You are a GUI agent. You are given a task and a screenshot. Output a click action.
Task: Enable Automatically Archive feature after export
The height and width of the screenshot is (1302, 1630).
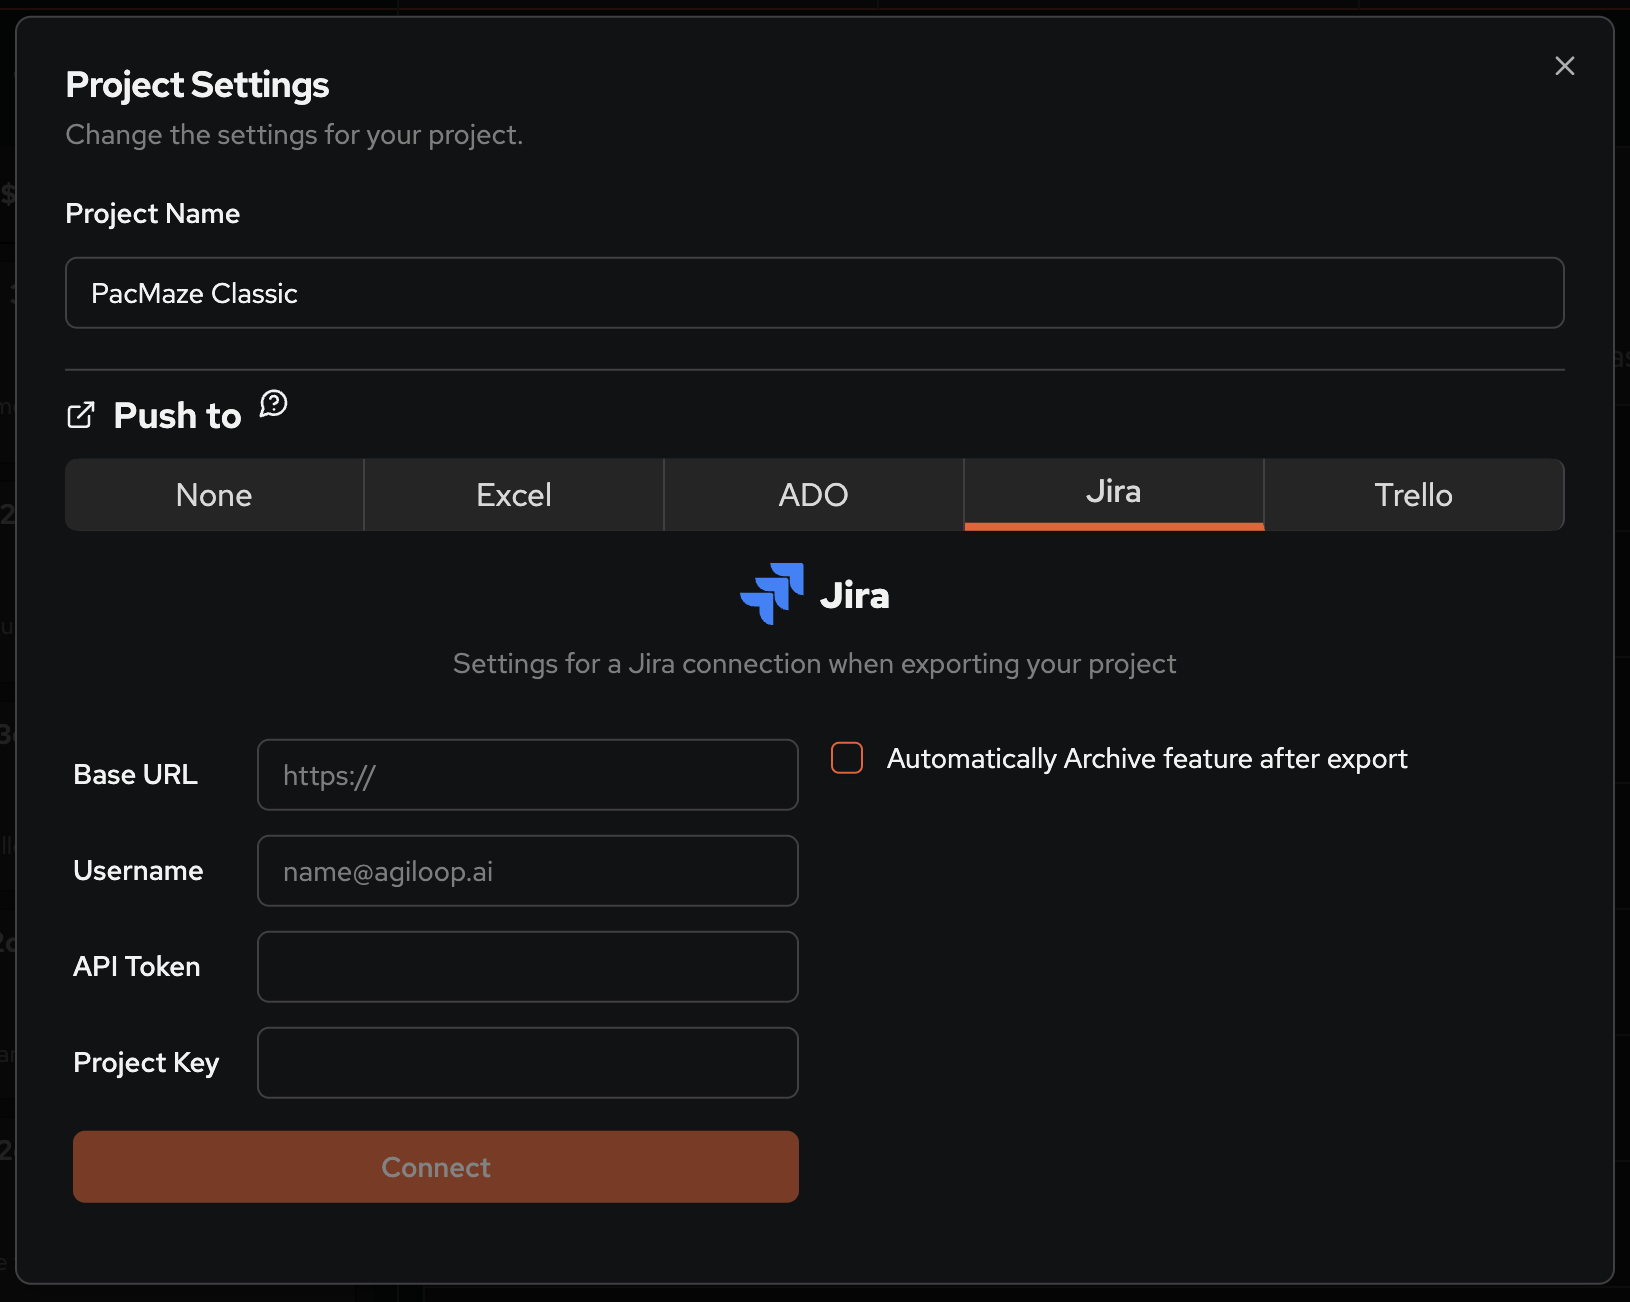coord(847,758)
